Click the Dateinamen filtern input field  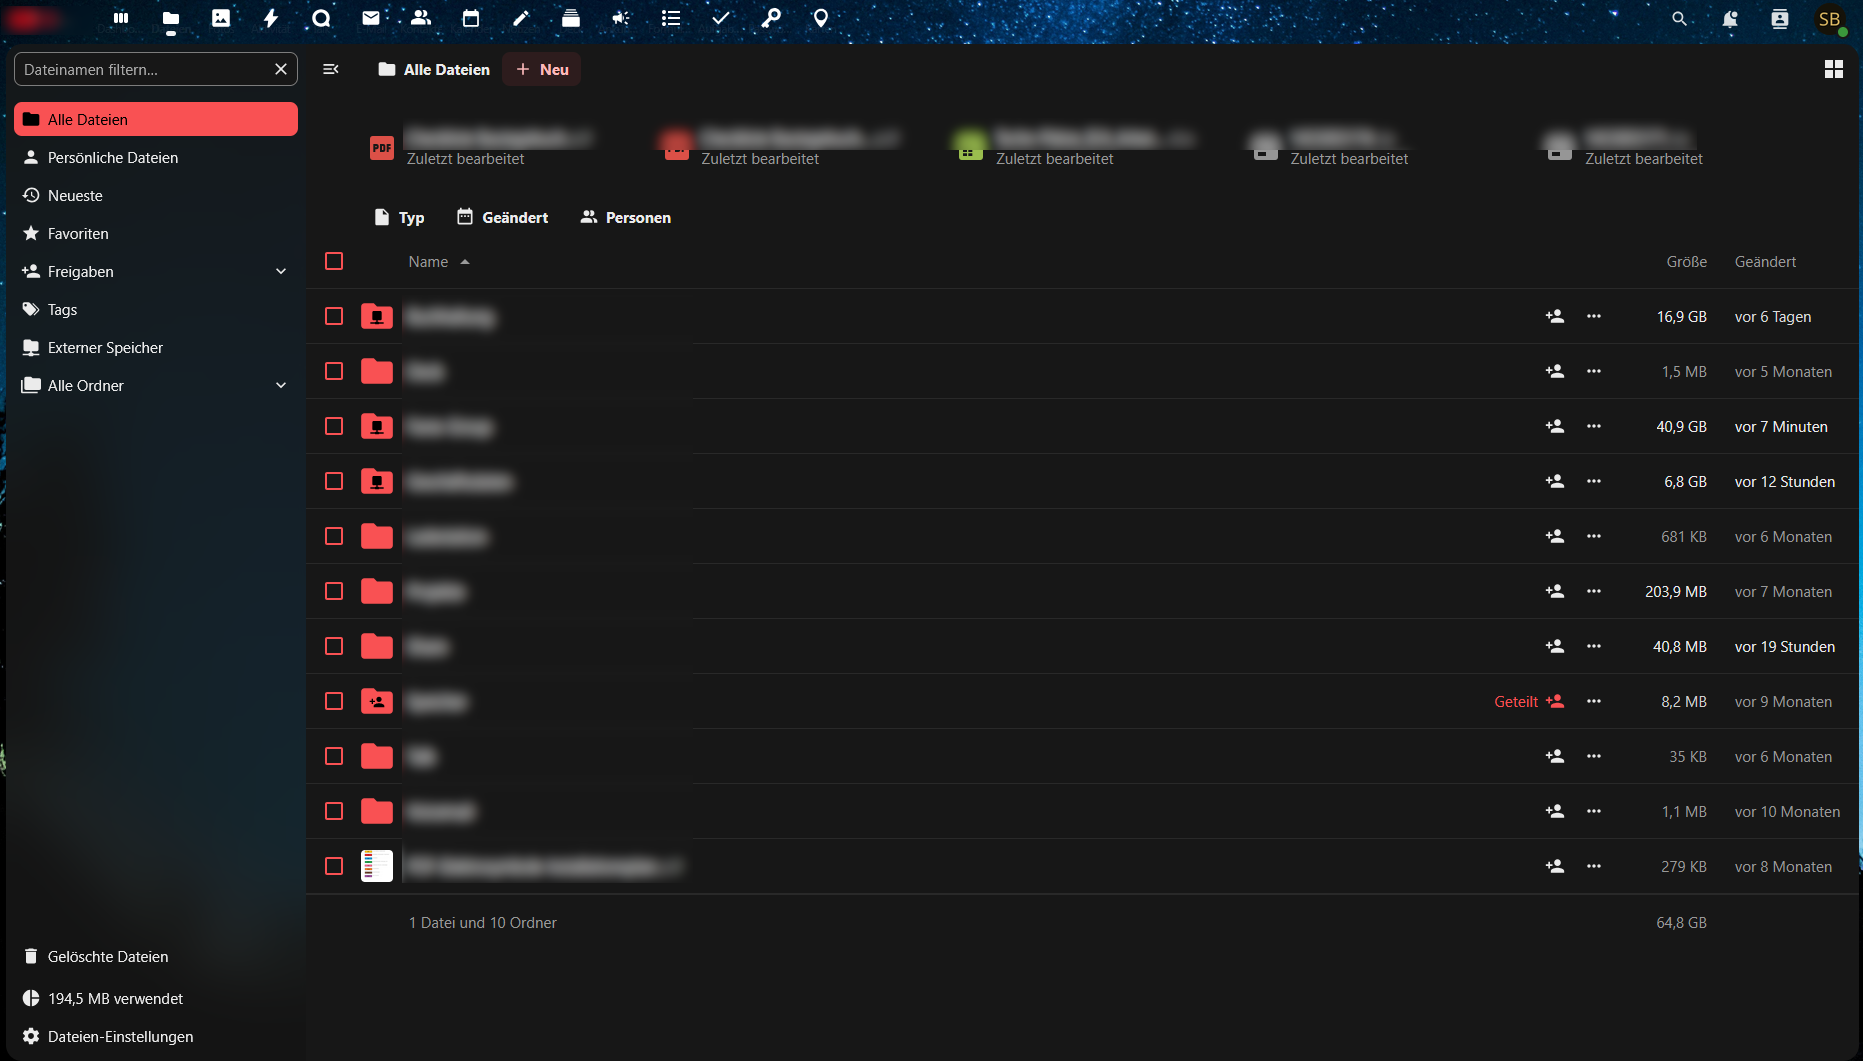(x=145, y=69)
